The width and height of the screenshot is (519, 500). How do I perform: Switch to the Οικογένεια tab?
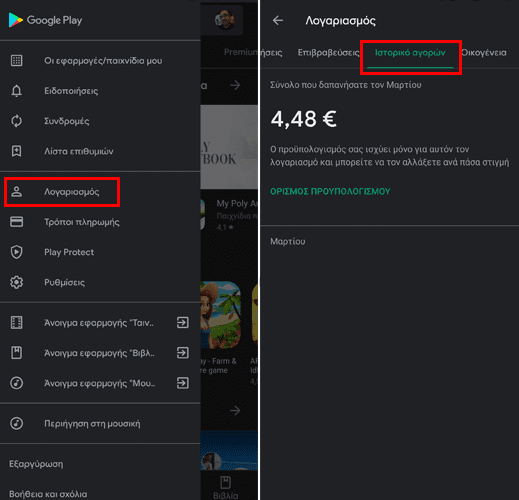coord(484,53)
